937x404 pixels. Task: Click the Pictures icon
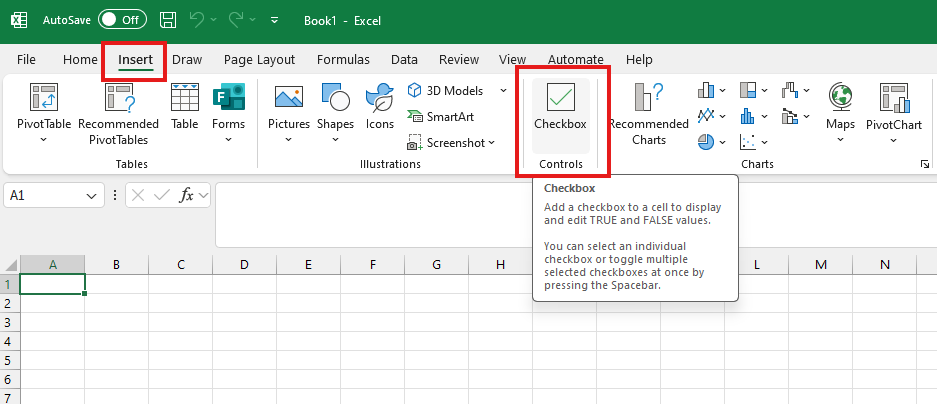(x=288, y=98)
